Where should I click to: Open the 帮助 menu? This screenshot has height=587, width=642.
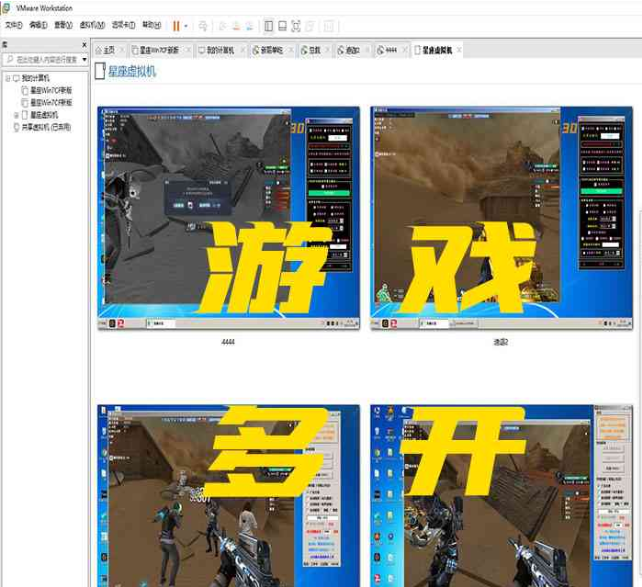click(x=151, y=25)
